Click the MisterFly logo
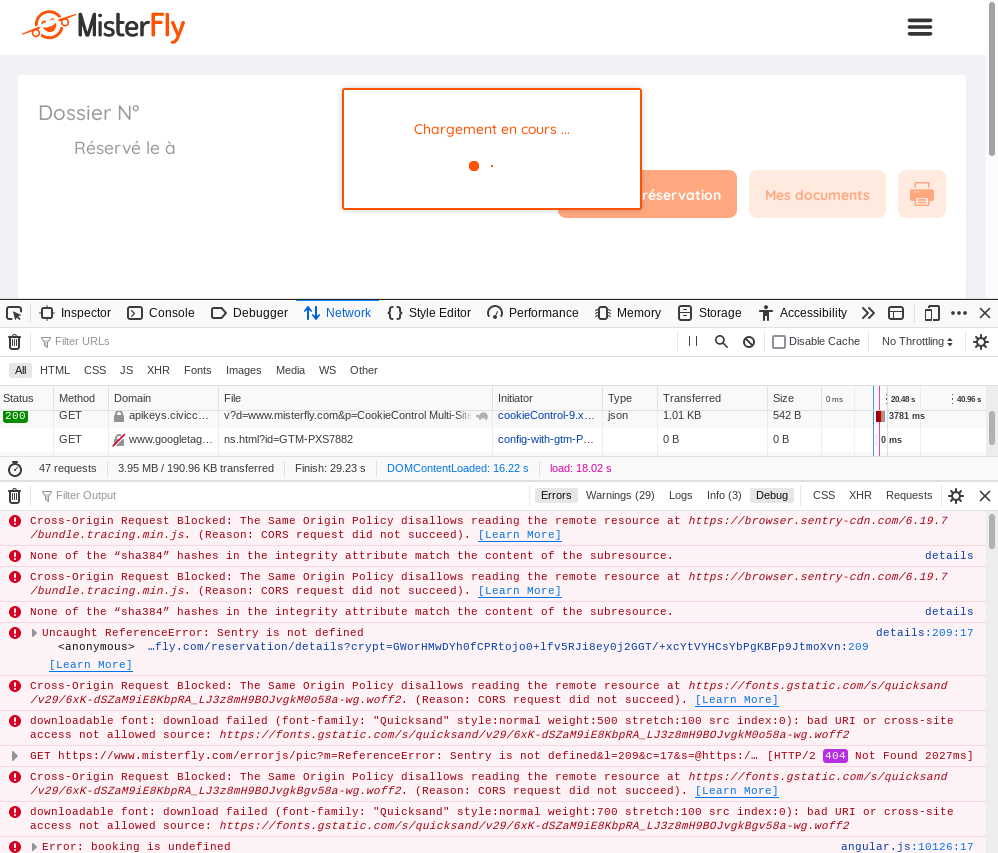This screenshot has height=853, width=998. coord(104,26)
